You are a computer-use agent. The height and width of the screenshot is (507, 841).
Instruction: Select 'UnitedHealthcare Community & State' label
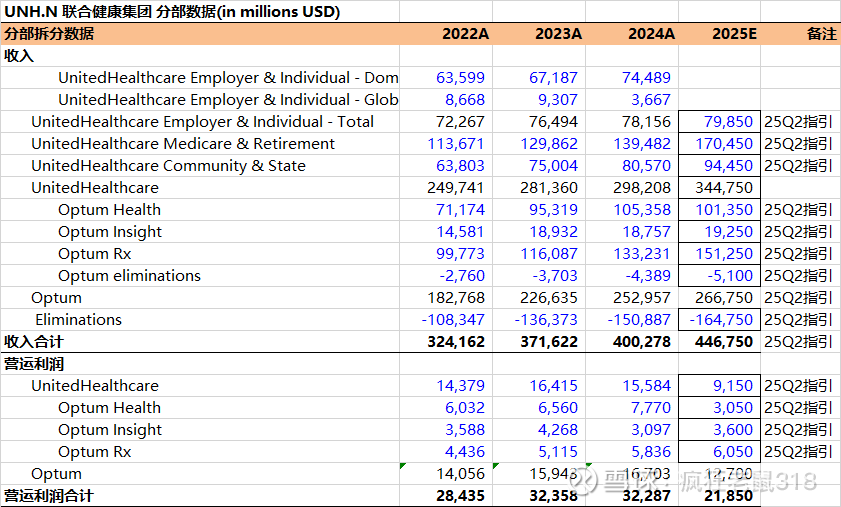click(x=168, y=166)
